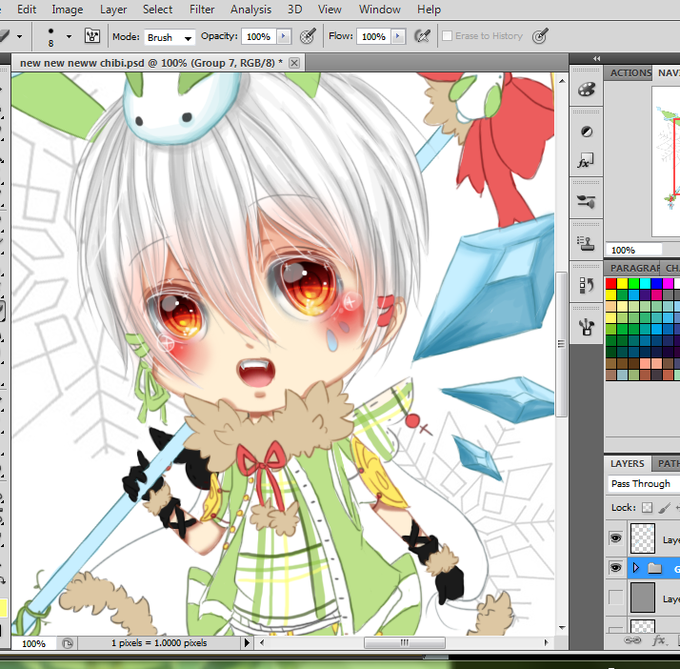Open the Select menu
680x669 pixels.
157,10
